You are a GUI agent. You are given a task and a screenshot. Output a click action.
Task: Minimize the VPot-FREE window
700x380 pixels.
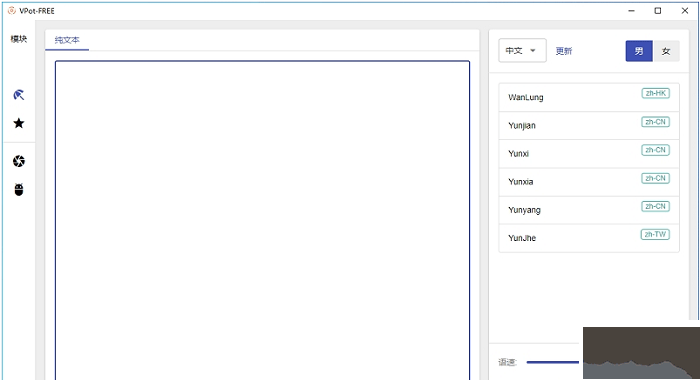[x=631, y=10]
